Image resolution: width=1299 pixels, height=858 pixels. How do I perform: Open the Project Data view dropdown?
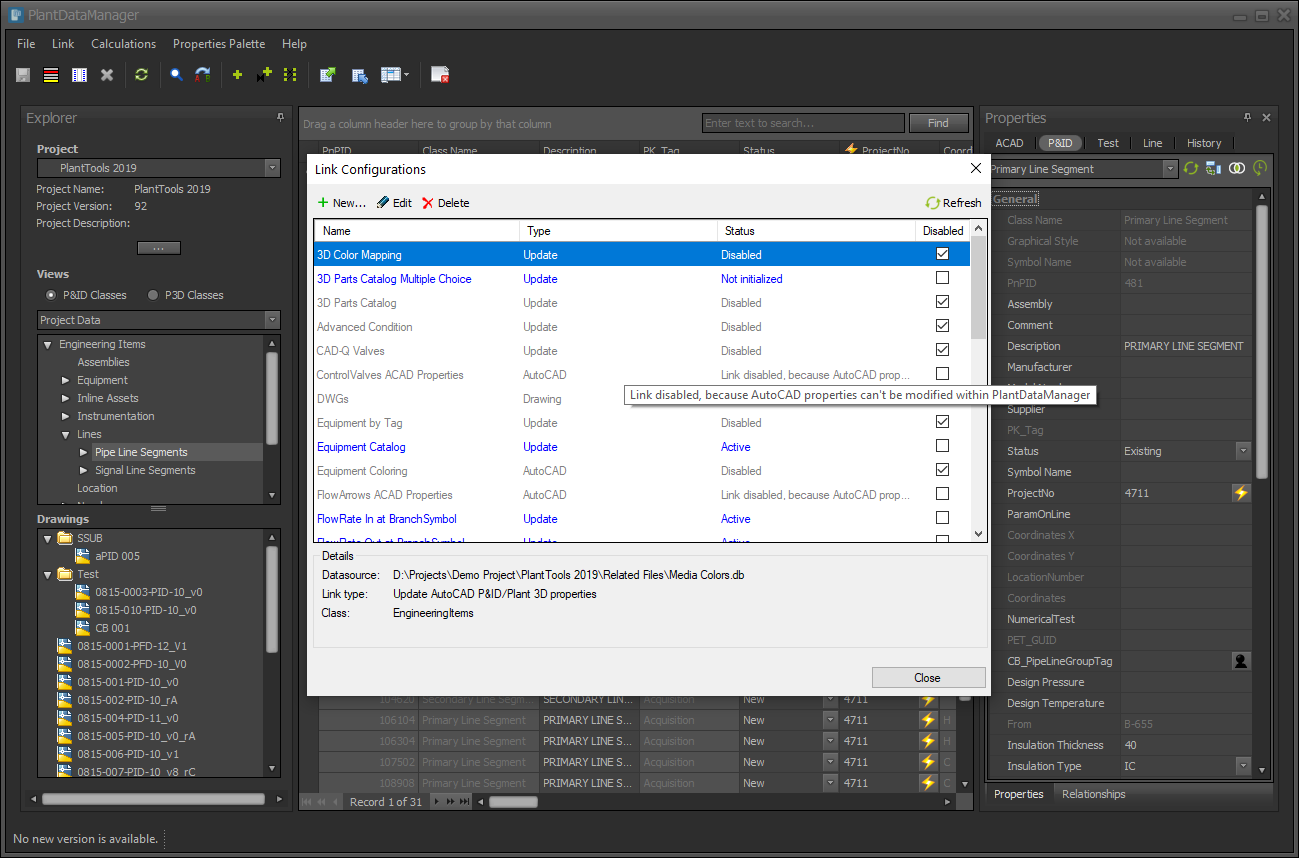point(273,320)
